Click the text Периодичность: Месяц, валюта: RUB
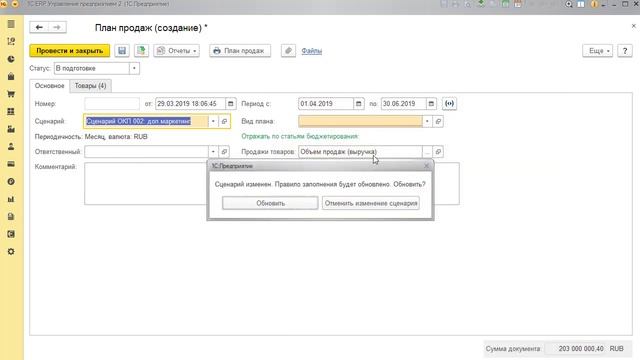Image resolution: width=640 pixels, height=360 pixels. coord(91,137)
